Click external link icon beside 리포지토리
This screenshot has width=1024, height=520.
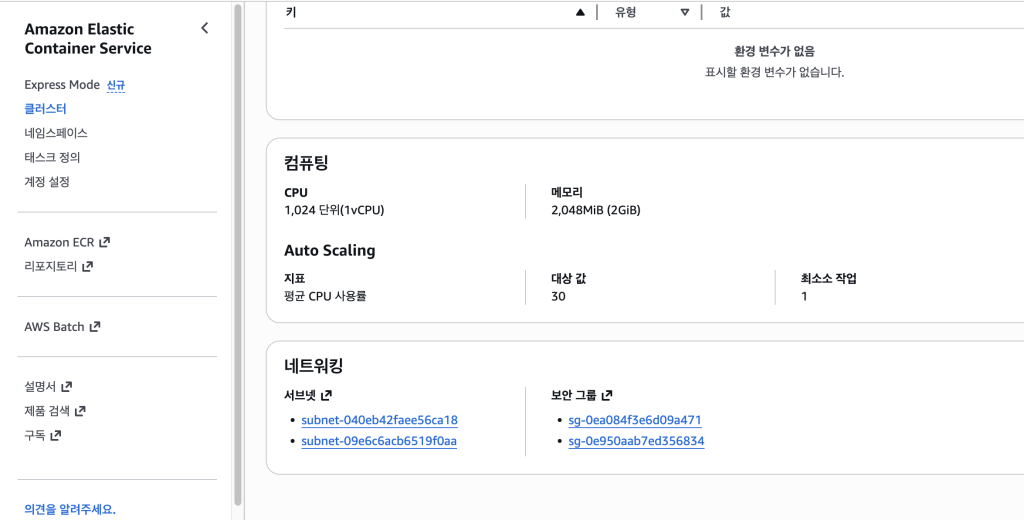pyautogui.click(x=87, y=266)
